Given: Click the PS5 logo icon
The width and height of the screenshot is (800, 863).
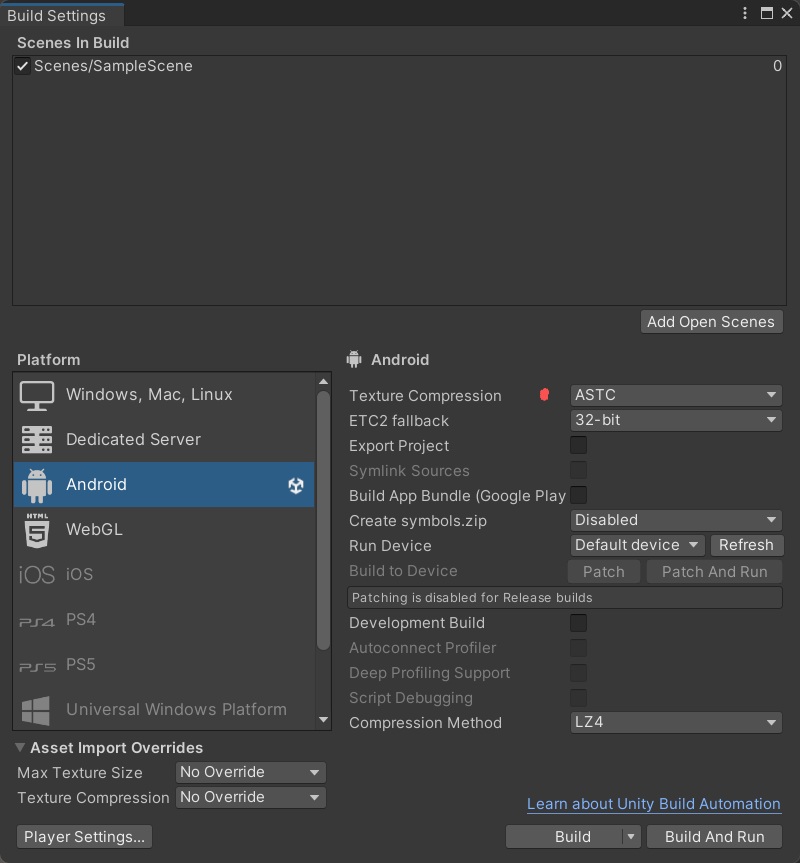Looking at the screenshot, I should coord(37,667).
